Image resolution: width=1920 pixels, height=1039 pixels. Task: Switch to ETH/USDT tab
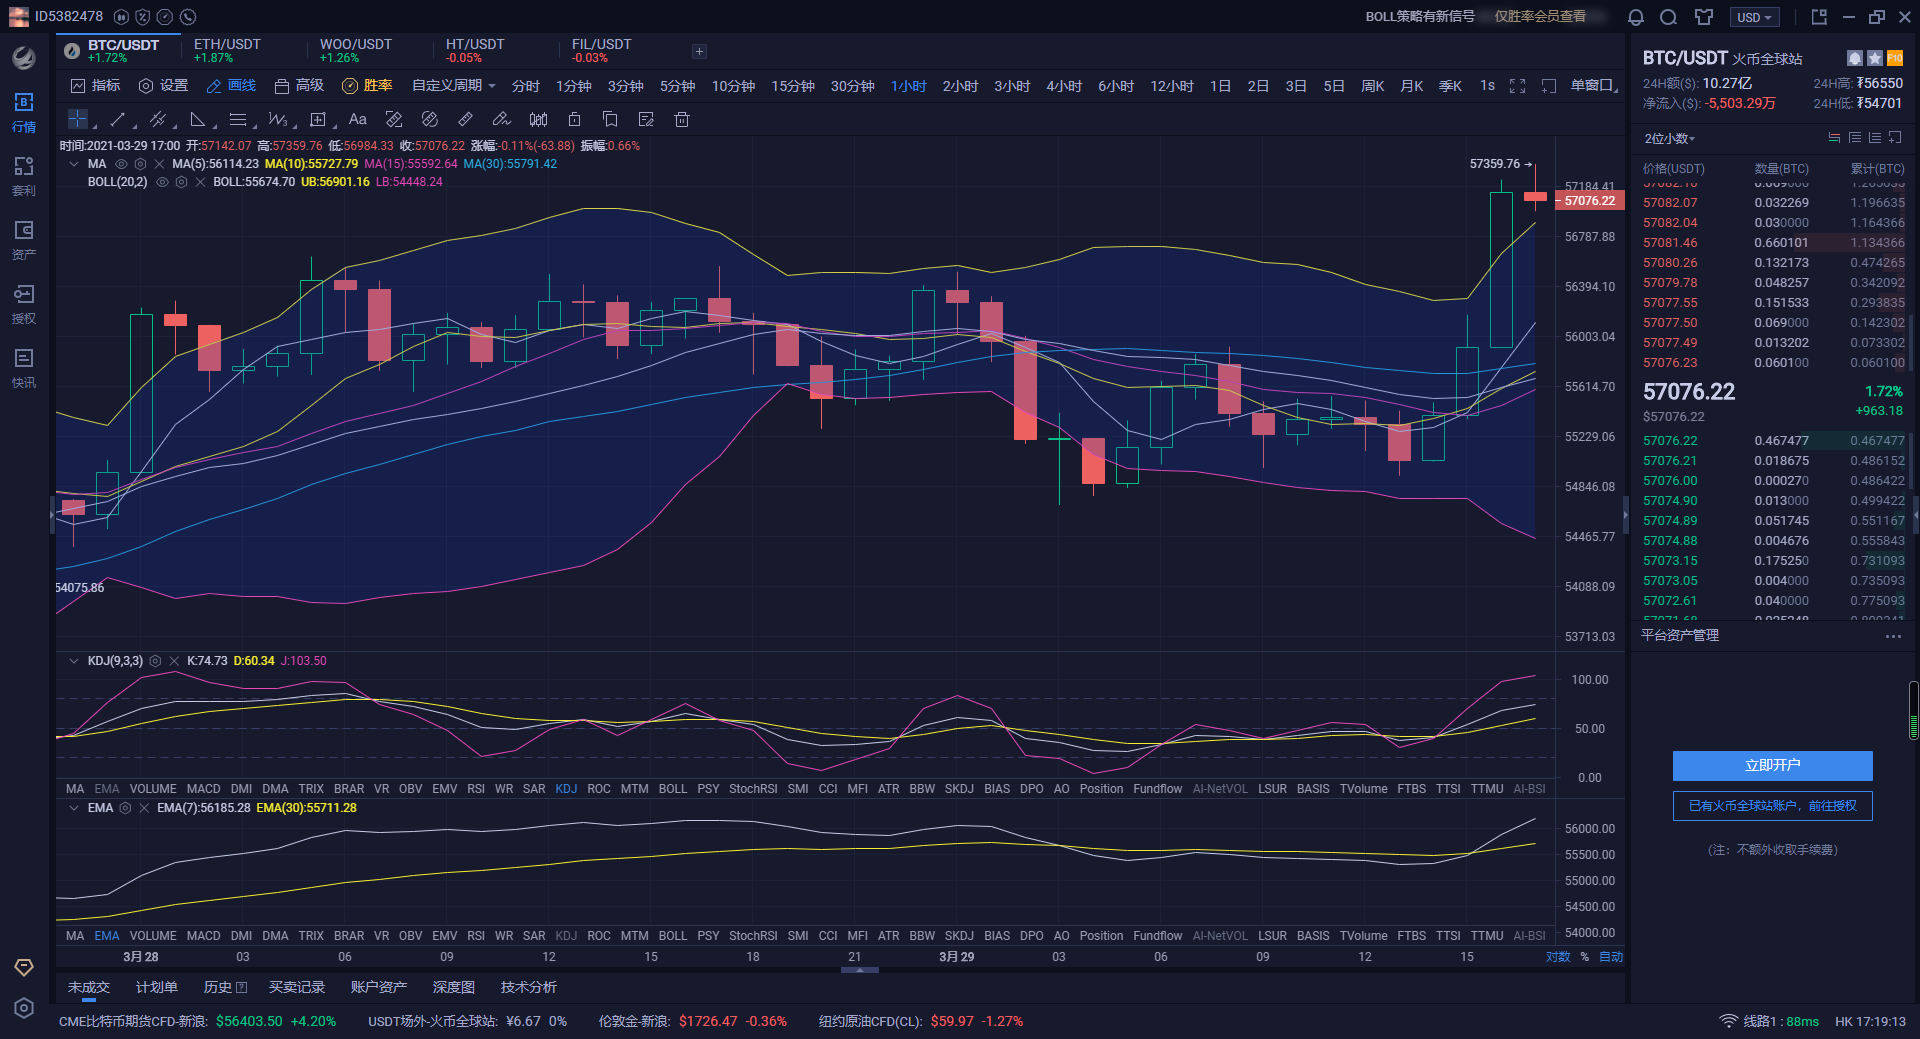[227, 51]
